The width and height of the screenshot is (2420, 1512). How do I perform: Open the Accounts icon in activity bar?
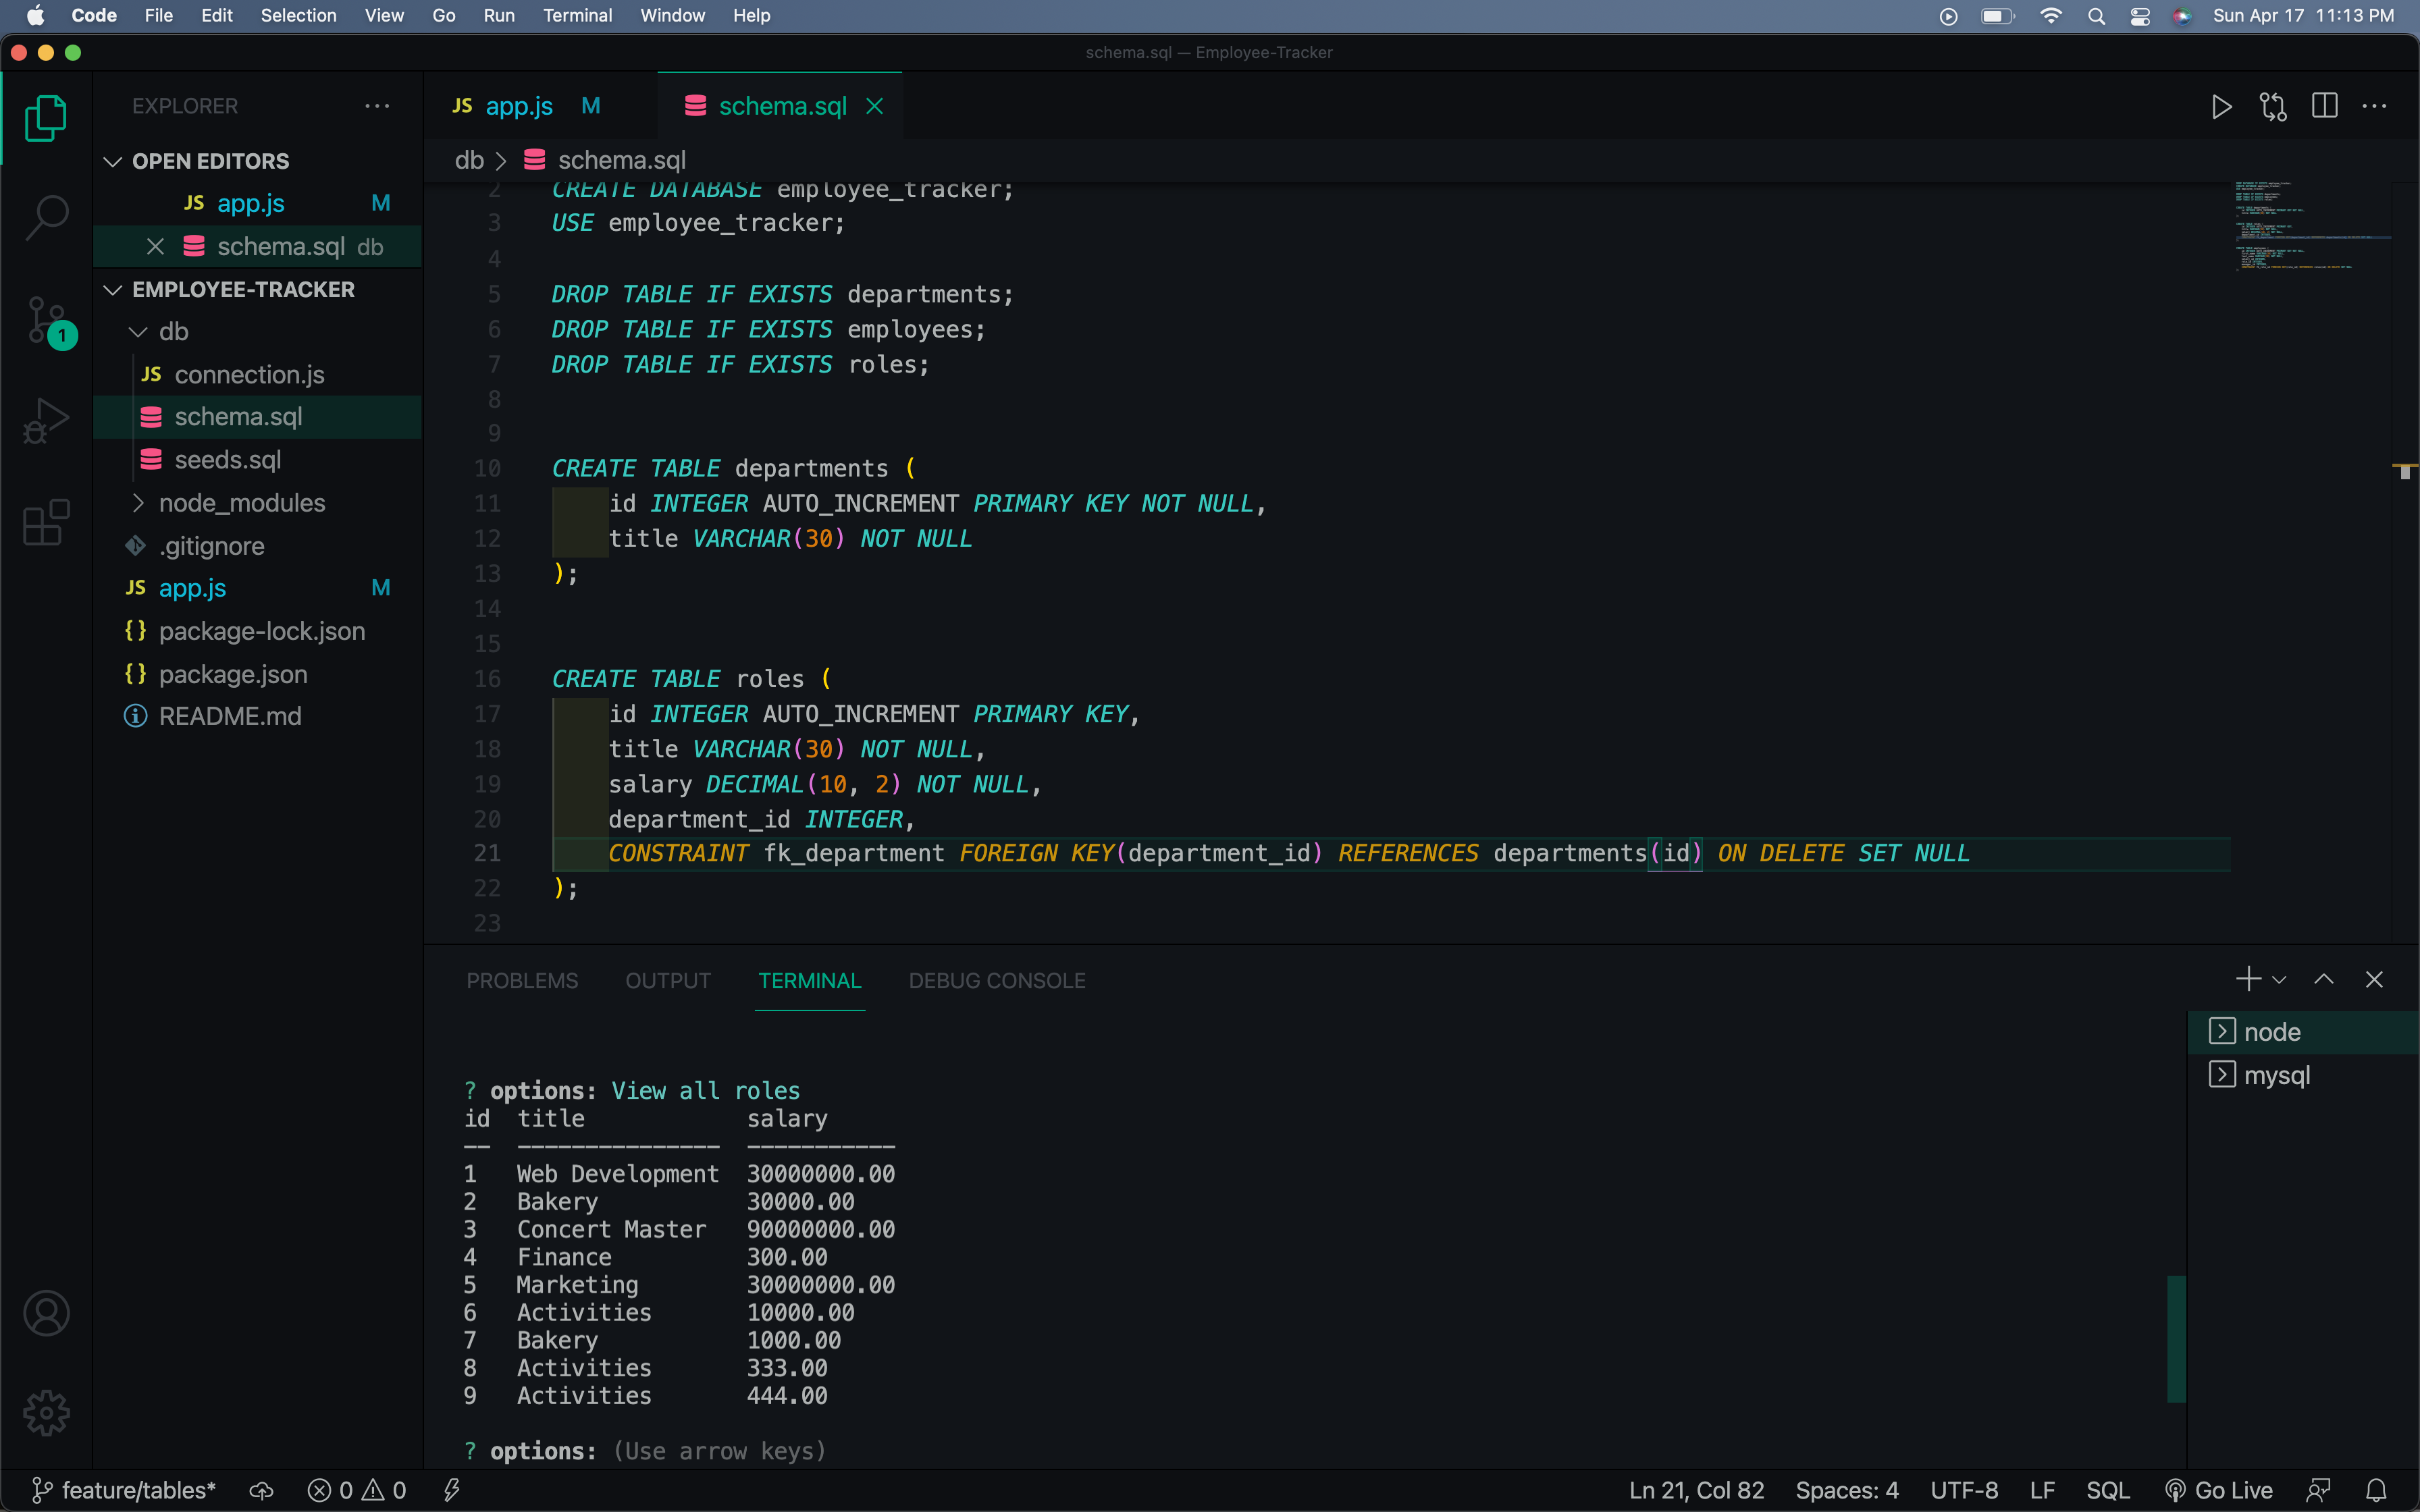tap(46, 1312)
